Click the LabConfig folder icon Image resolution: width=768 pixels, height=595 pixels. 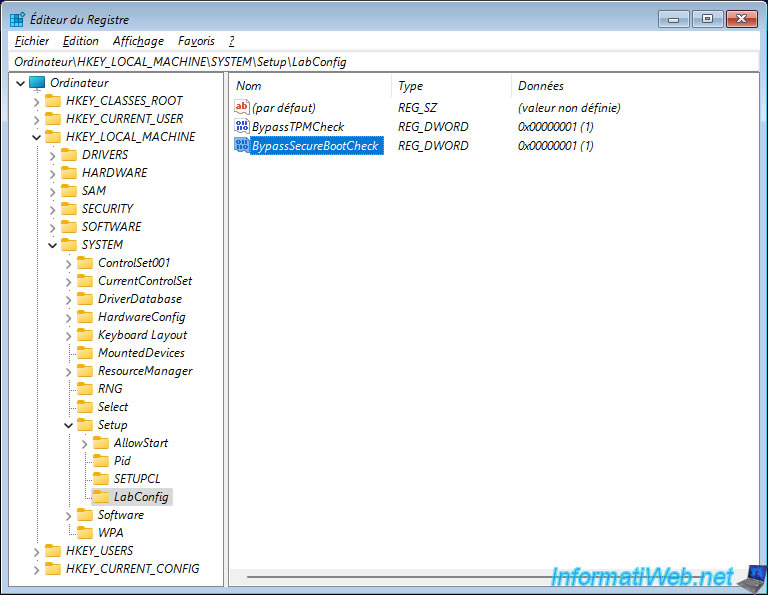tap(101, 497)
